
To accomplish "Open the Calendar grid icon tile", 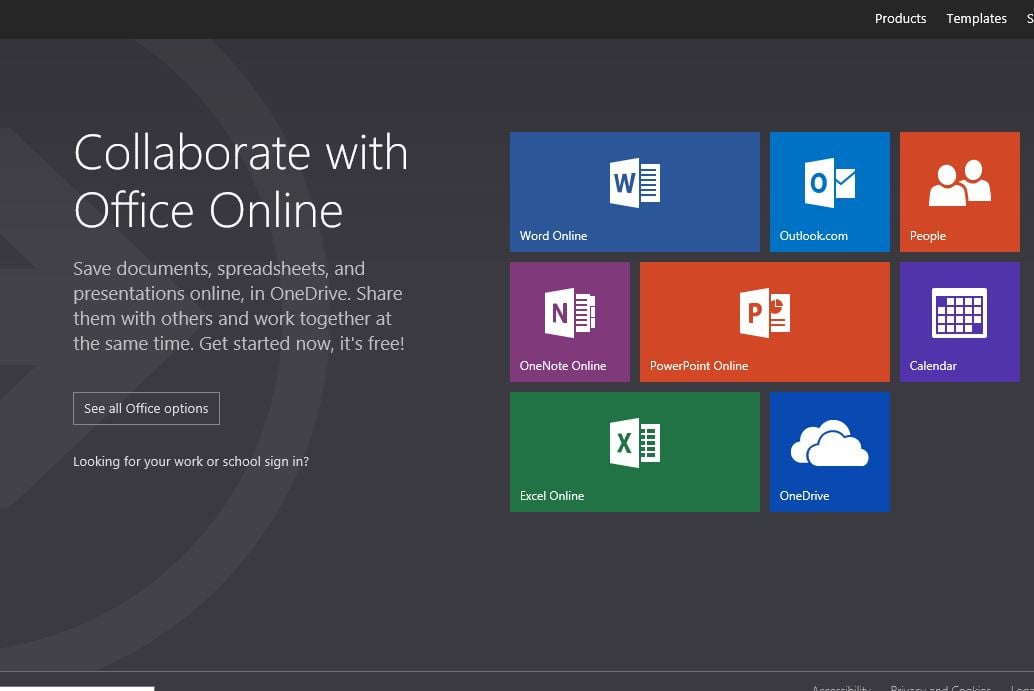I will [x=959, y=313].
